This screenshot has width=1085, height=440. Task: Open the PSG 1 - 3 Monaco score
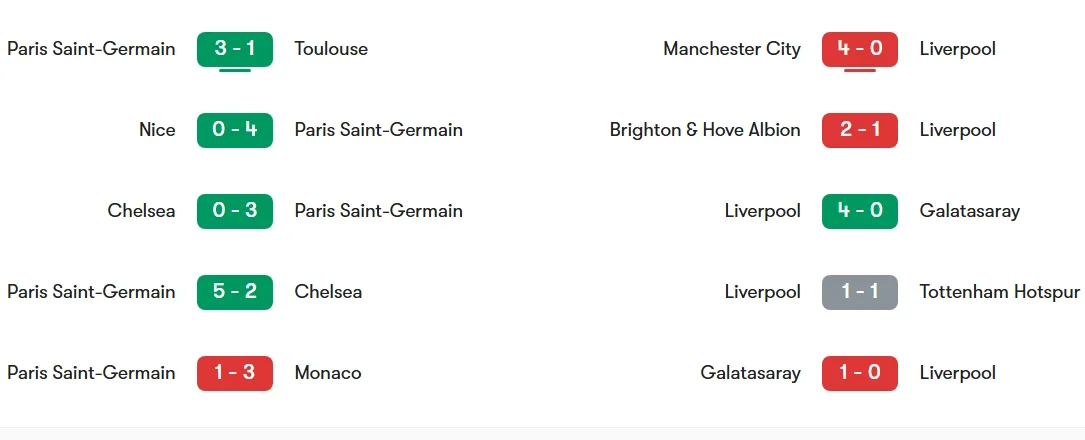point(235,373)
